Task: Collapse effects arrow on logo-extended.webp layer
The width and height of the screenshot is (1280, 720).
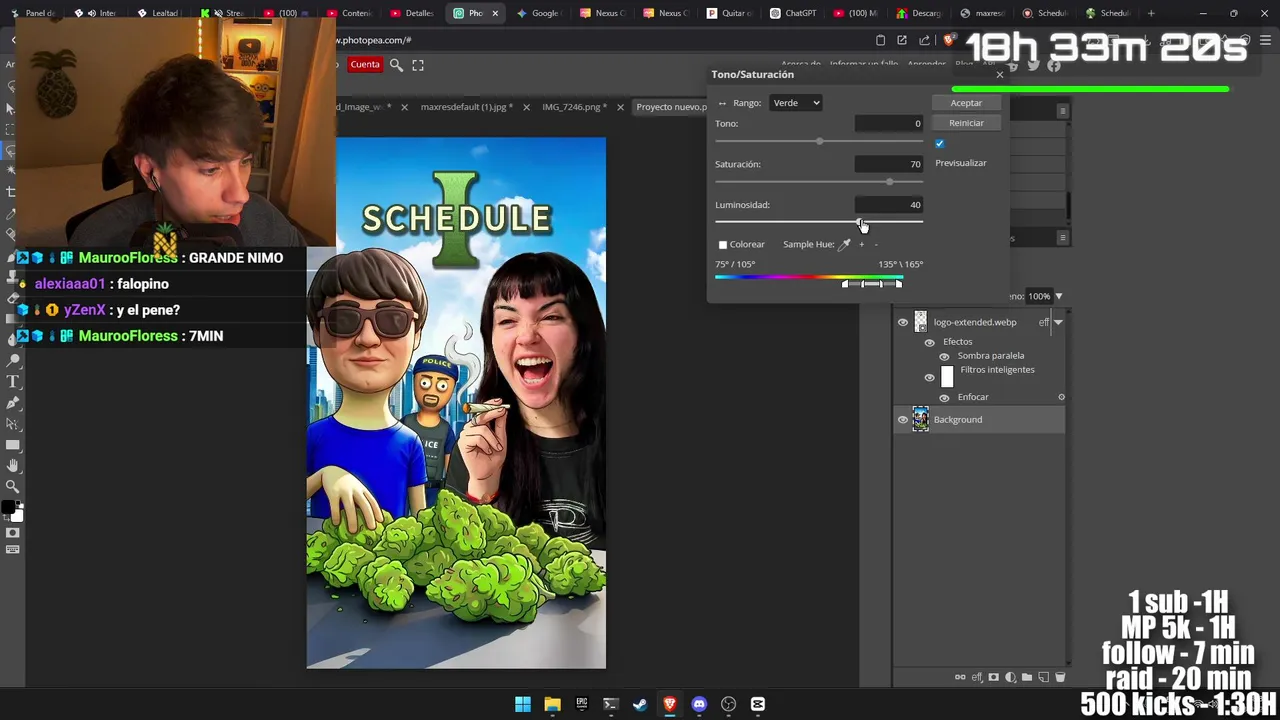Action: pyautogui.click(x=1058, y=322)
